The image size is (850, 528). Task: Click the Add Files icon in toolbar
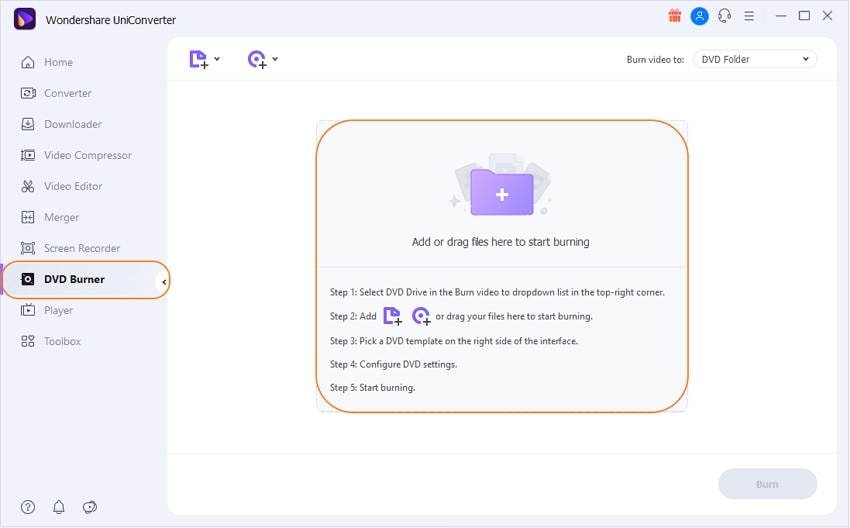pyautogui.click(x=198, y=59)
